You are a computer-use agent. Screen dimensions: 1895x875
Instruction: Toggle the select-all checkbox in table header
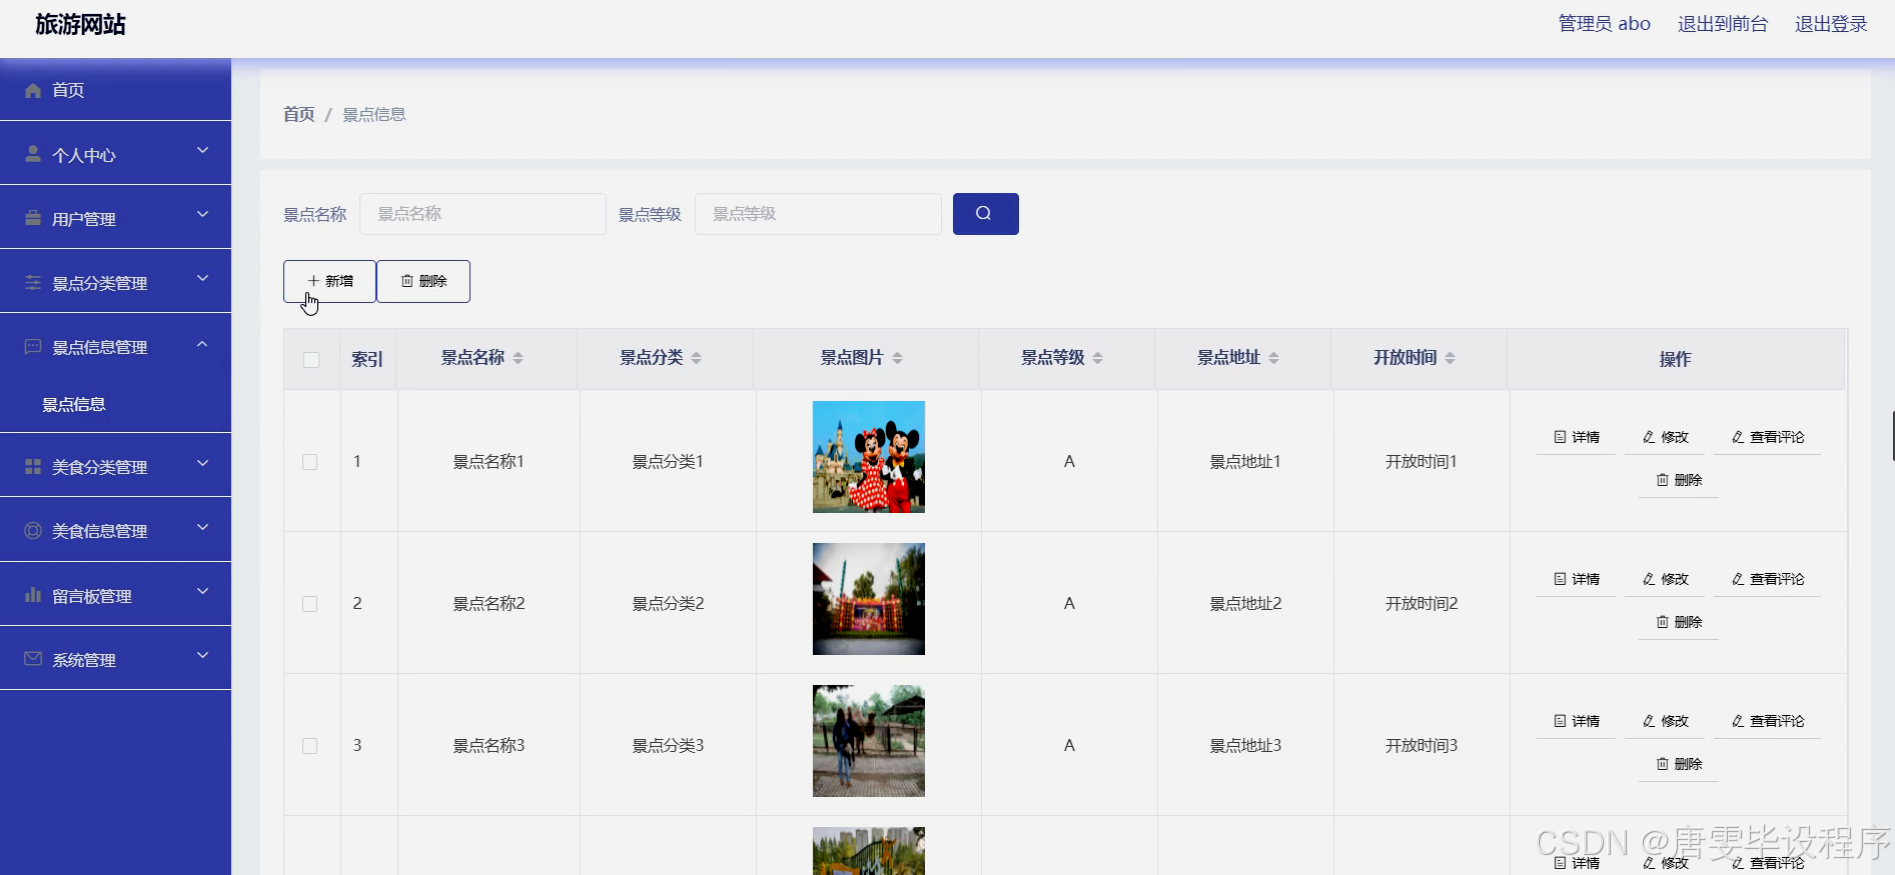[x=311, y=360]
